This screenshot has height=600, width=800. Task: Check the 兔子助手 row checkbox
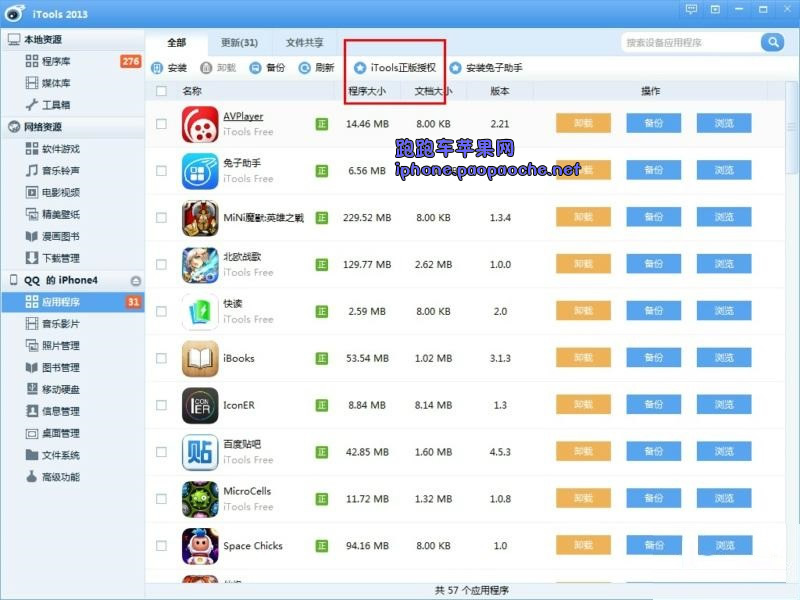pyautogui.click(x=161, y=170)
